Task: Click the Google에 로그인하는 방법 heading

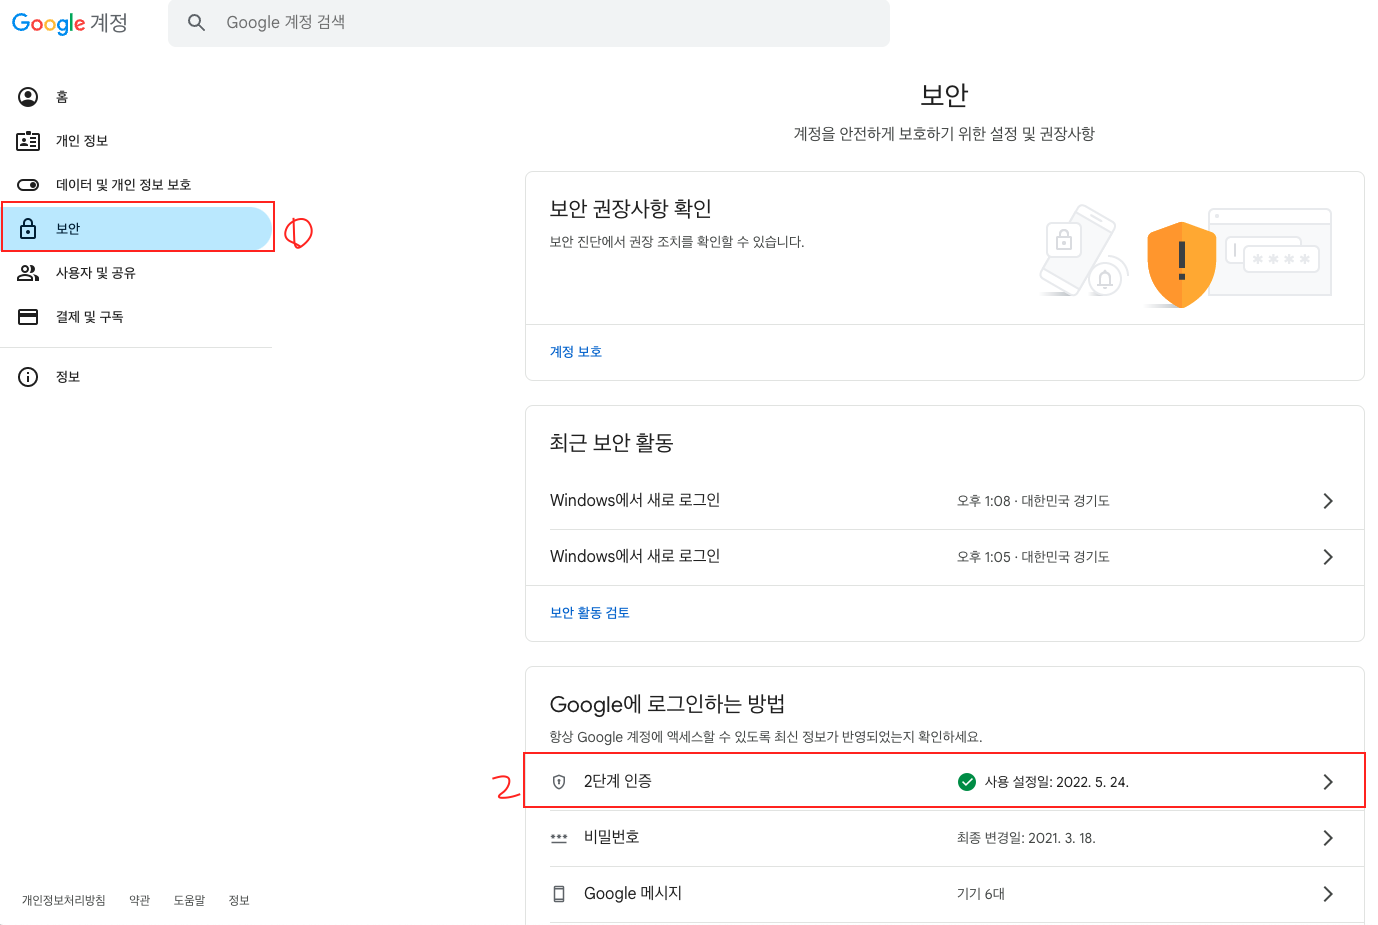Action: pyautogui.click(x=667, y=704)
